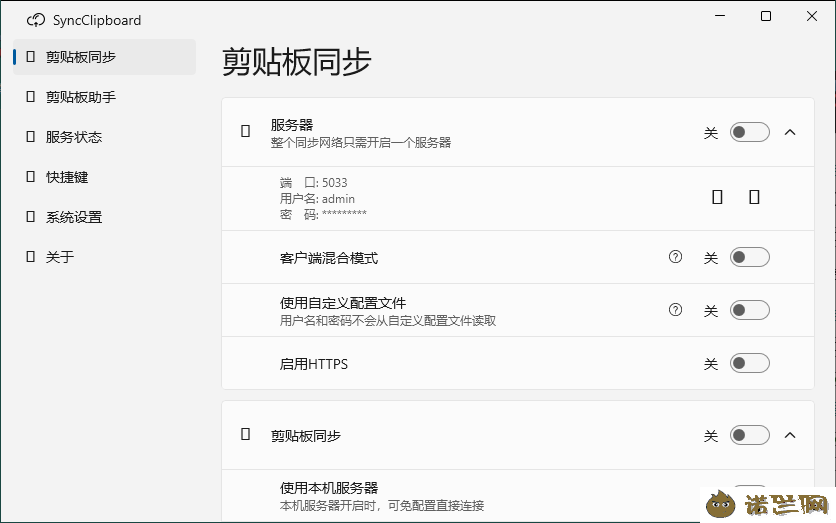Toggle the 服务器 switch on
Screen dimensions: 836x523
point(750,132)
